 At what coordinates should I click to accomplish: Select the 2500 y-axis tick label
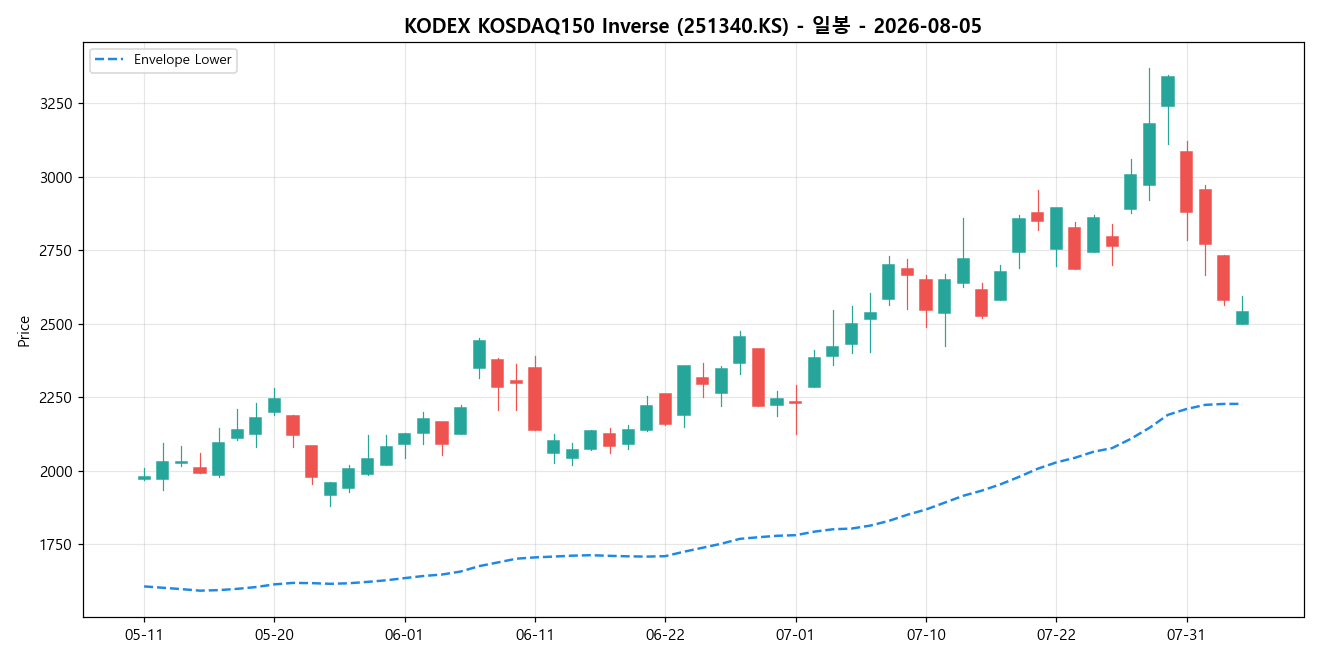tap(56, 324)
